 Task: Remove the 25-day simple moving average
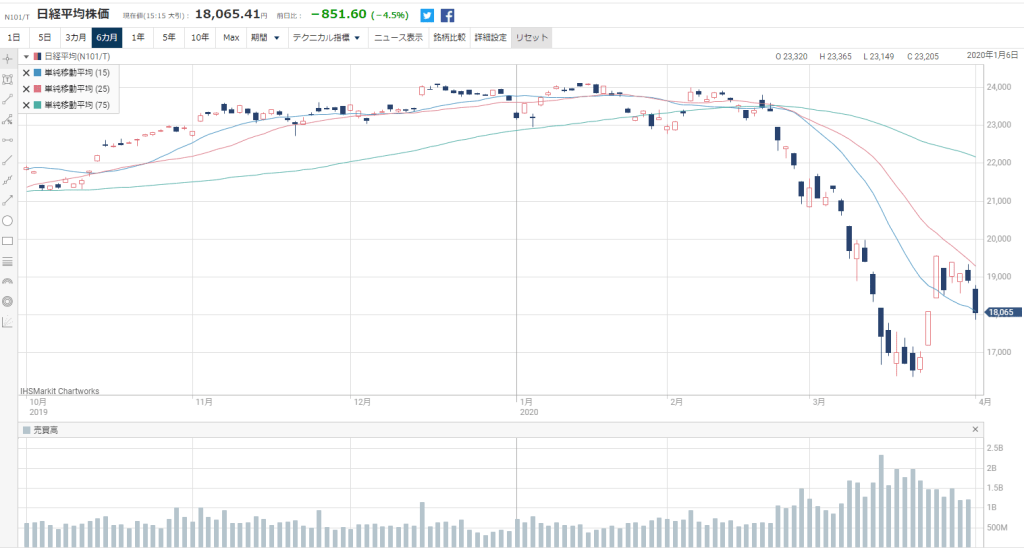(27, 89)
